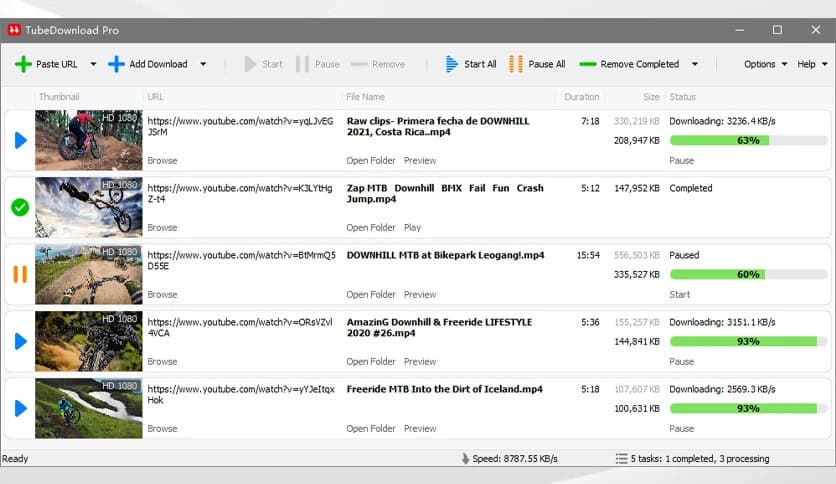This screenshot has height=484, width=836.
Task: Click the 'Completed' status text
Action: pyautogui.click(x=690, y=188)
